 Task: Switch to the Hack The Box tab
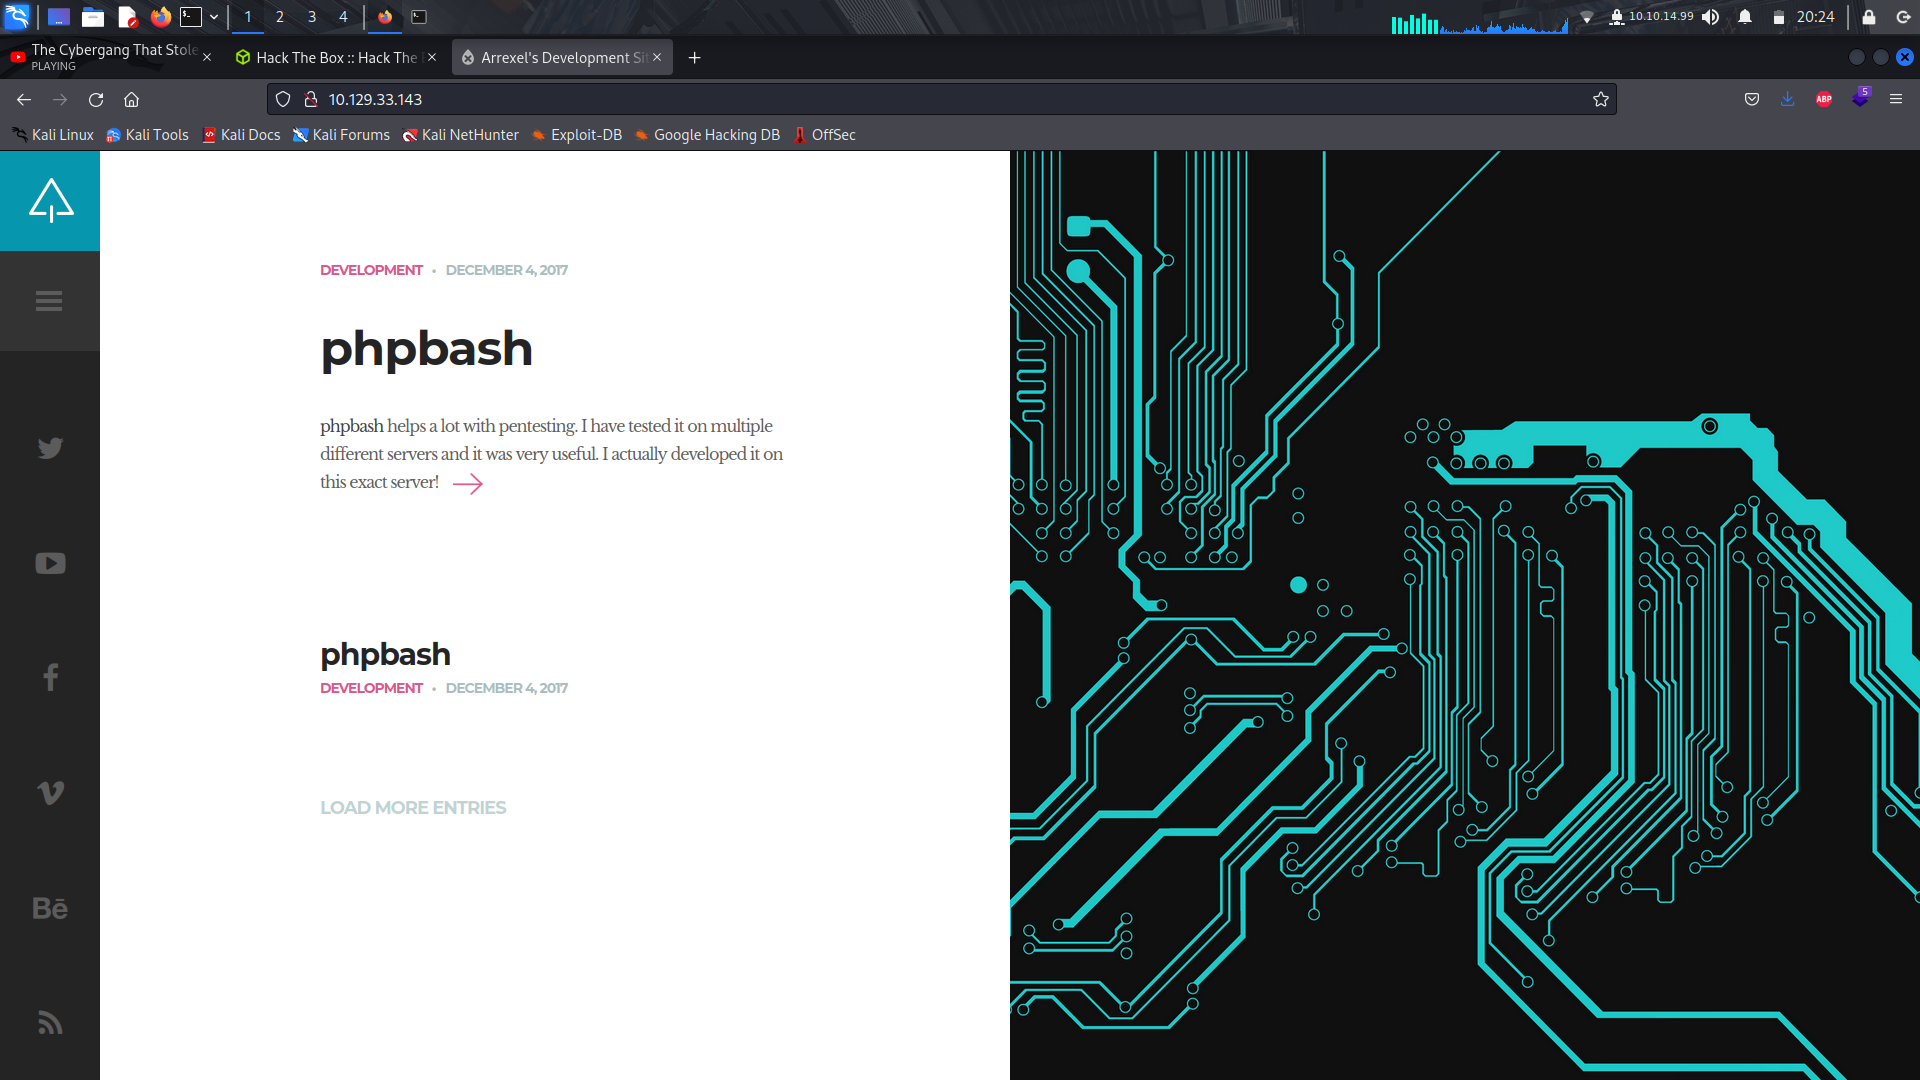coord(336,58)
